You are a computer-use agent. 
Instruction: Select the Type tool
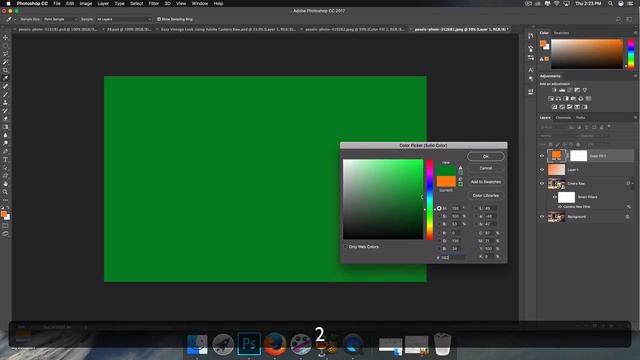tap(5, 160)
